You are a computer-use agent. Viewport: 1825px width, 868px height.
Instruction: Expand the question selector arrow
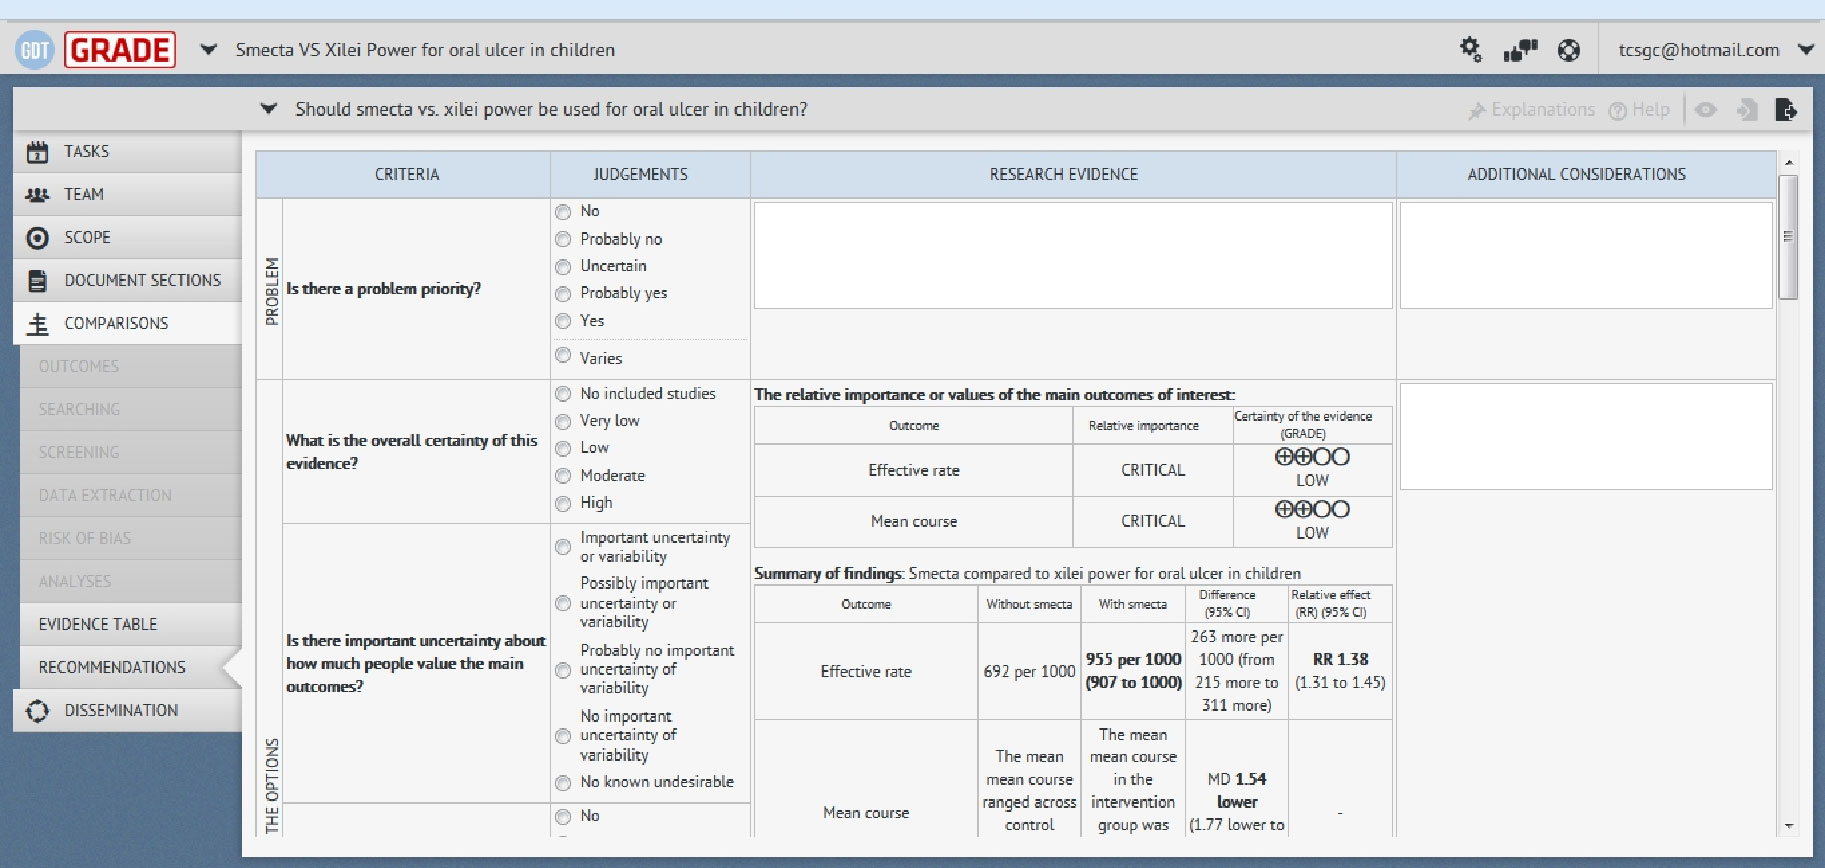coord(268,109)
